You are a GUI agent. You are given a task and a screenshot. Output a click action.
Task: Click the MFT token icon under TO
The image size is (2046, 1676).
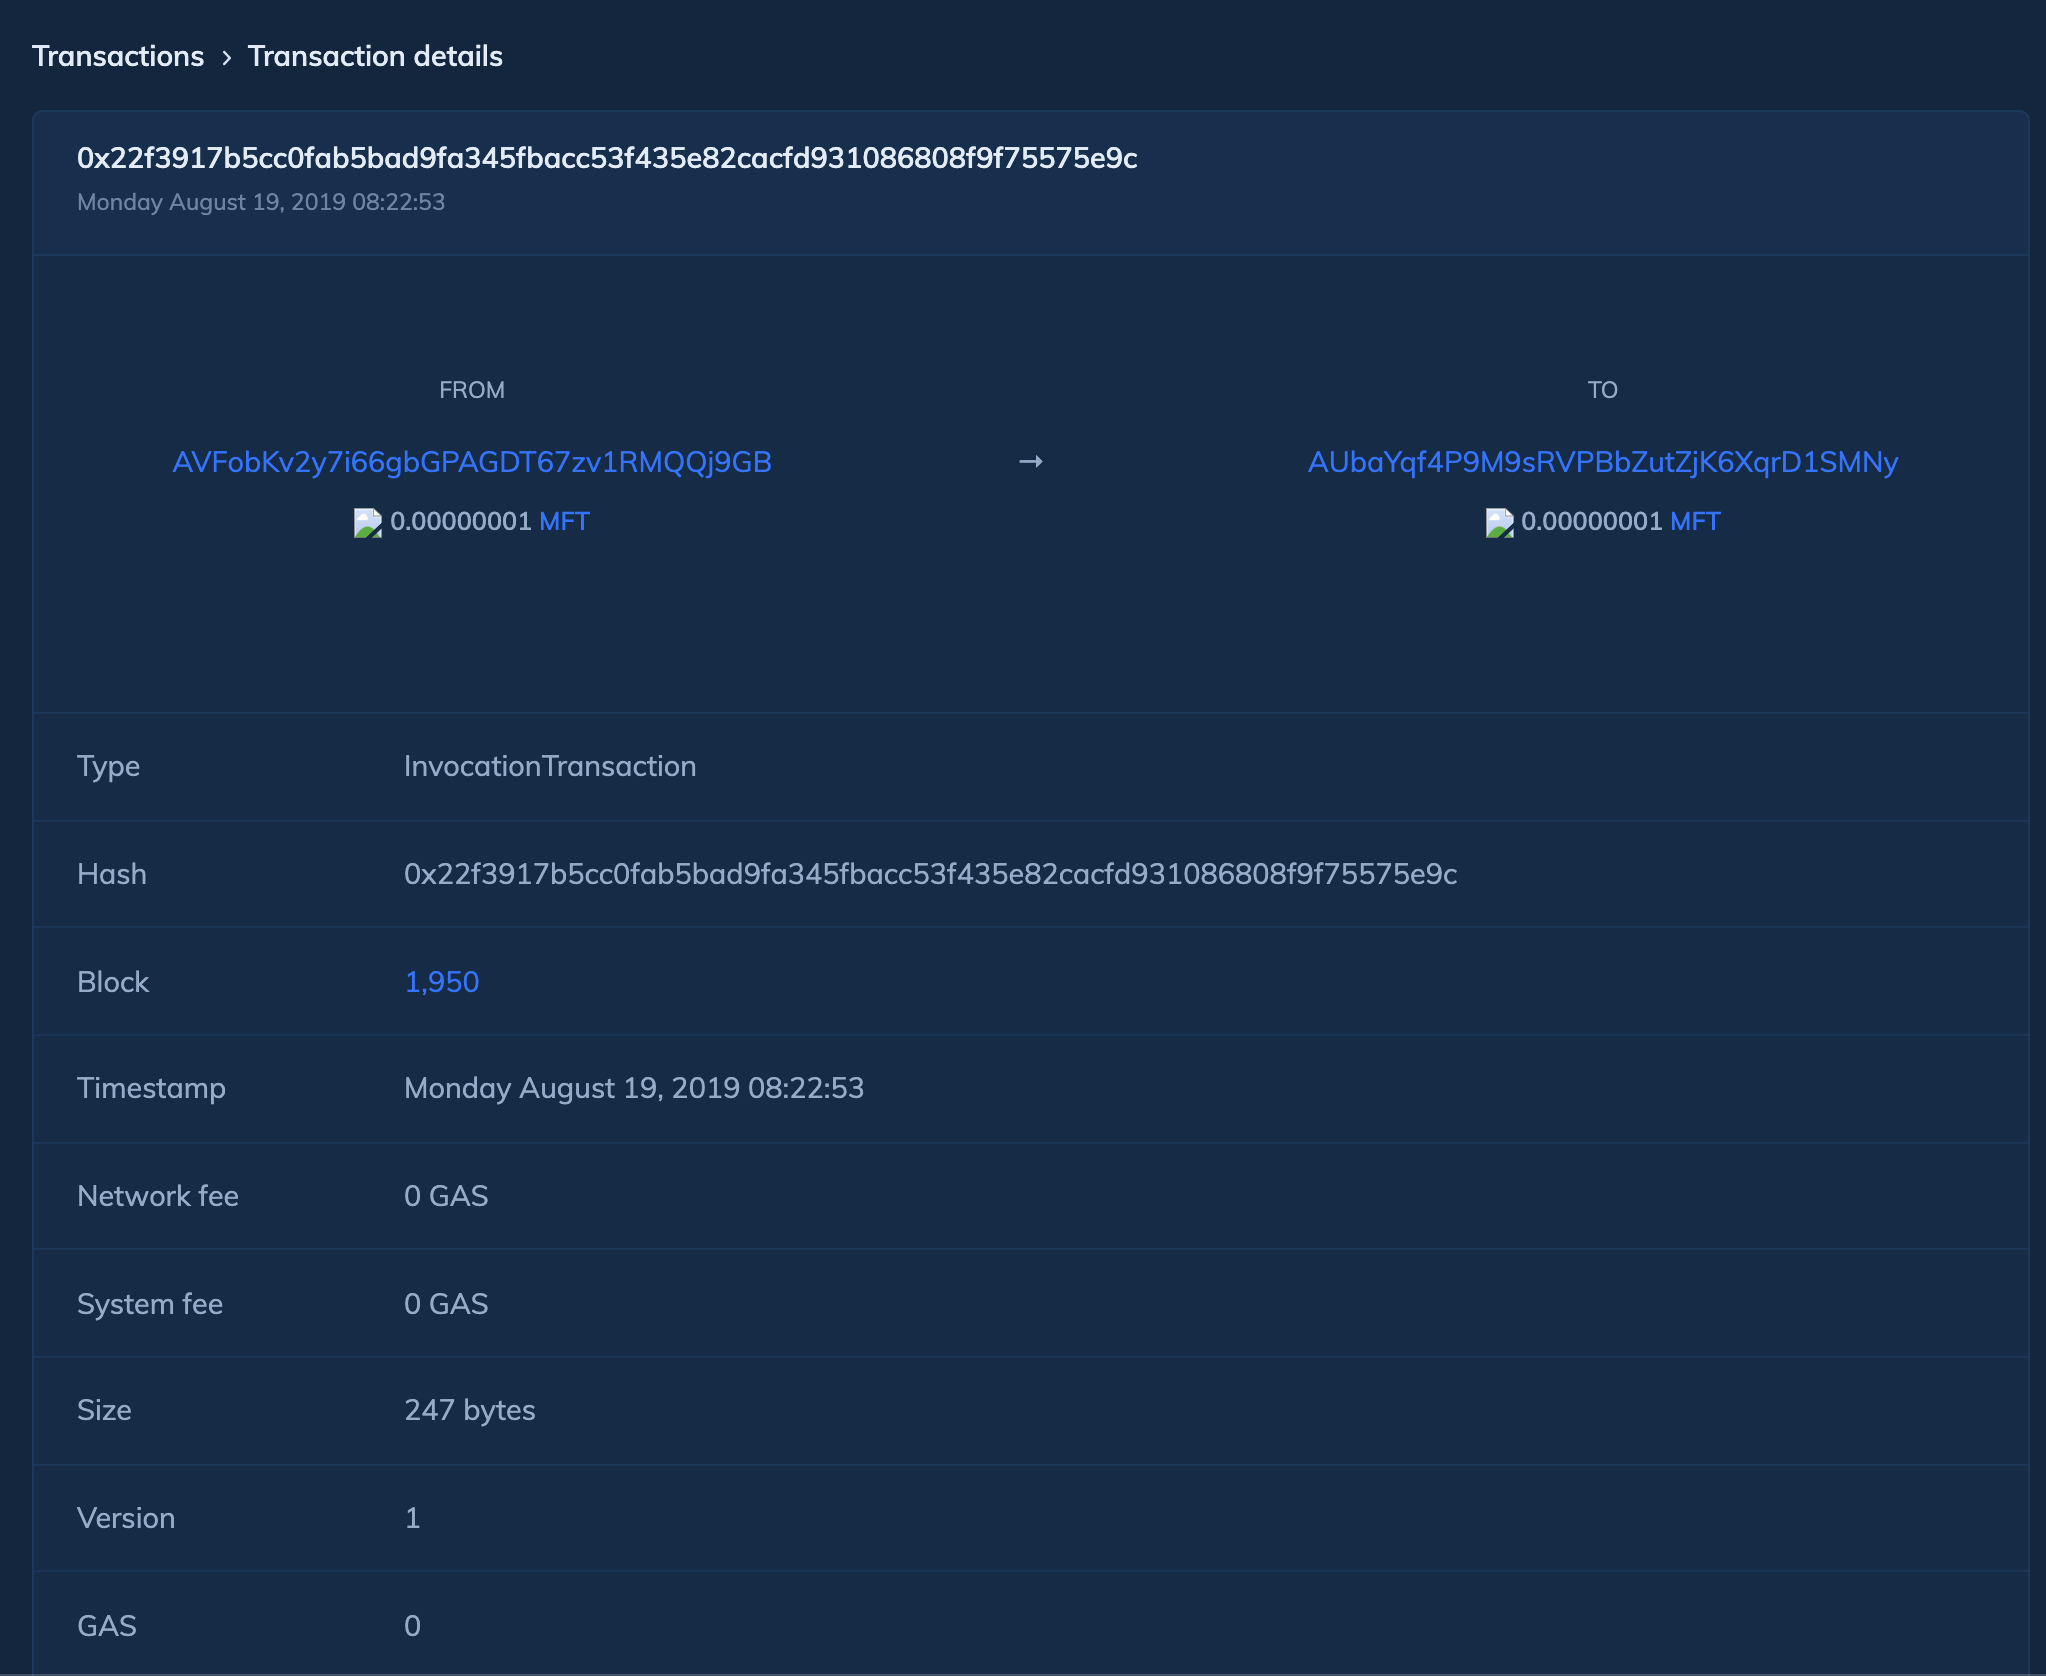(1499, 522)
